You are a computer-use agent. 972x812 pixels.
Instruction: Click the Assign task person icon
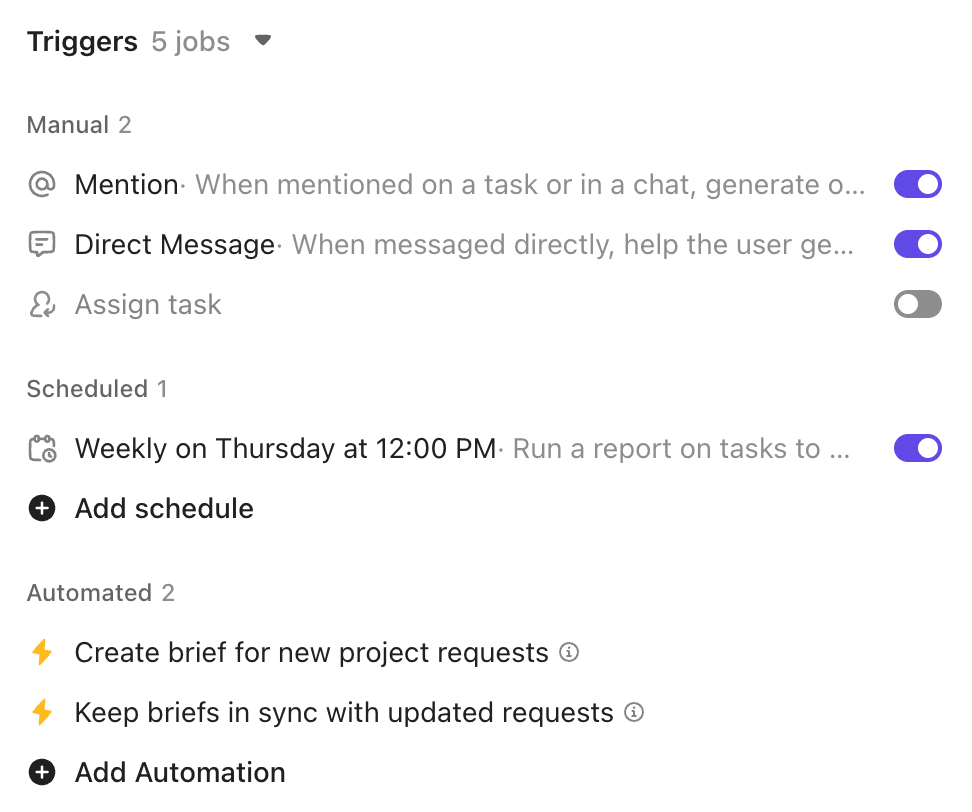click(41, 304)
